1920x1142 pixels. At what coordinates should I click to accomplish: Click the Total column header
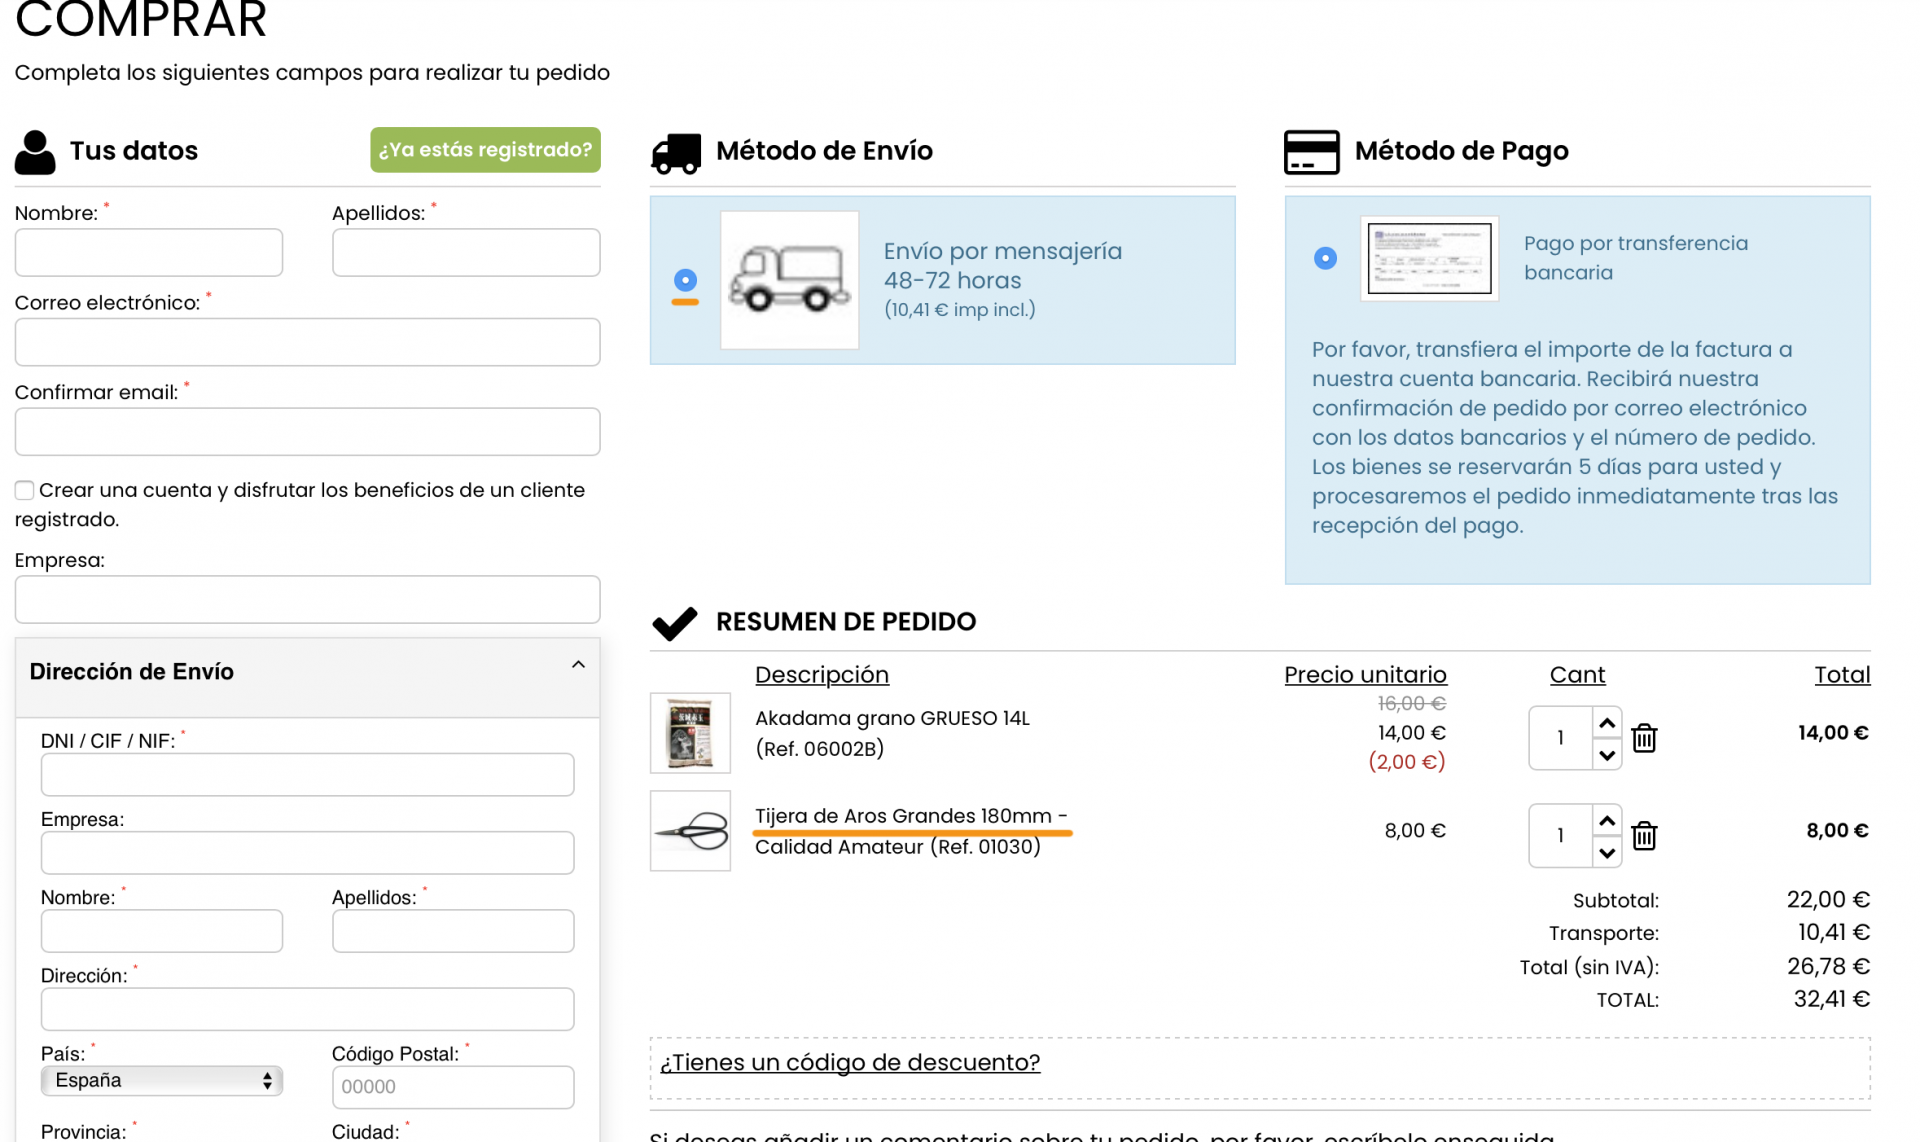(1842, 675)
